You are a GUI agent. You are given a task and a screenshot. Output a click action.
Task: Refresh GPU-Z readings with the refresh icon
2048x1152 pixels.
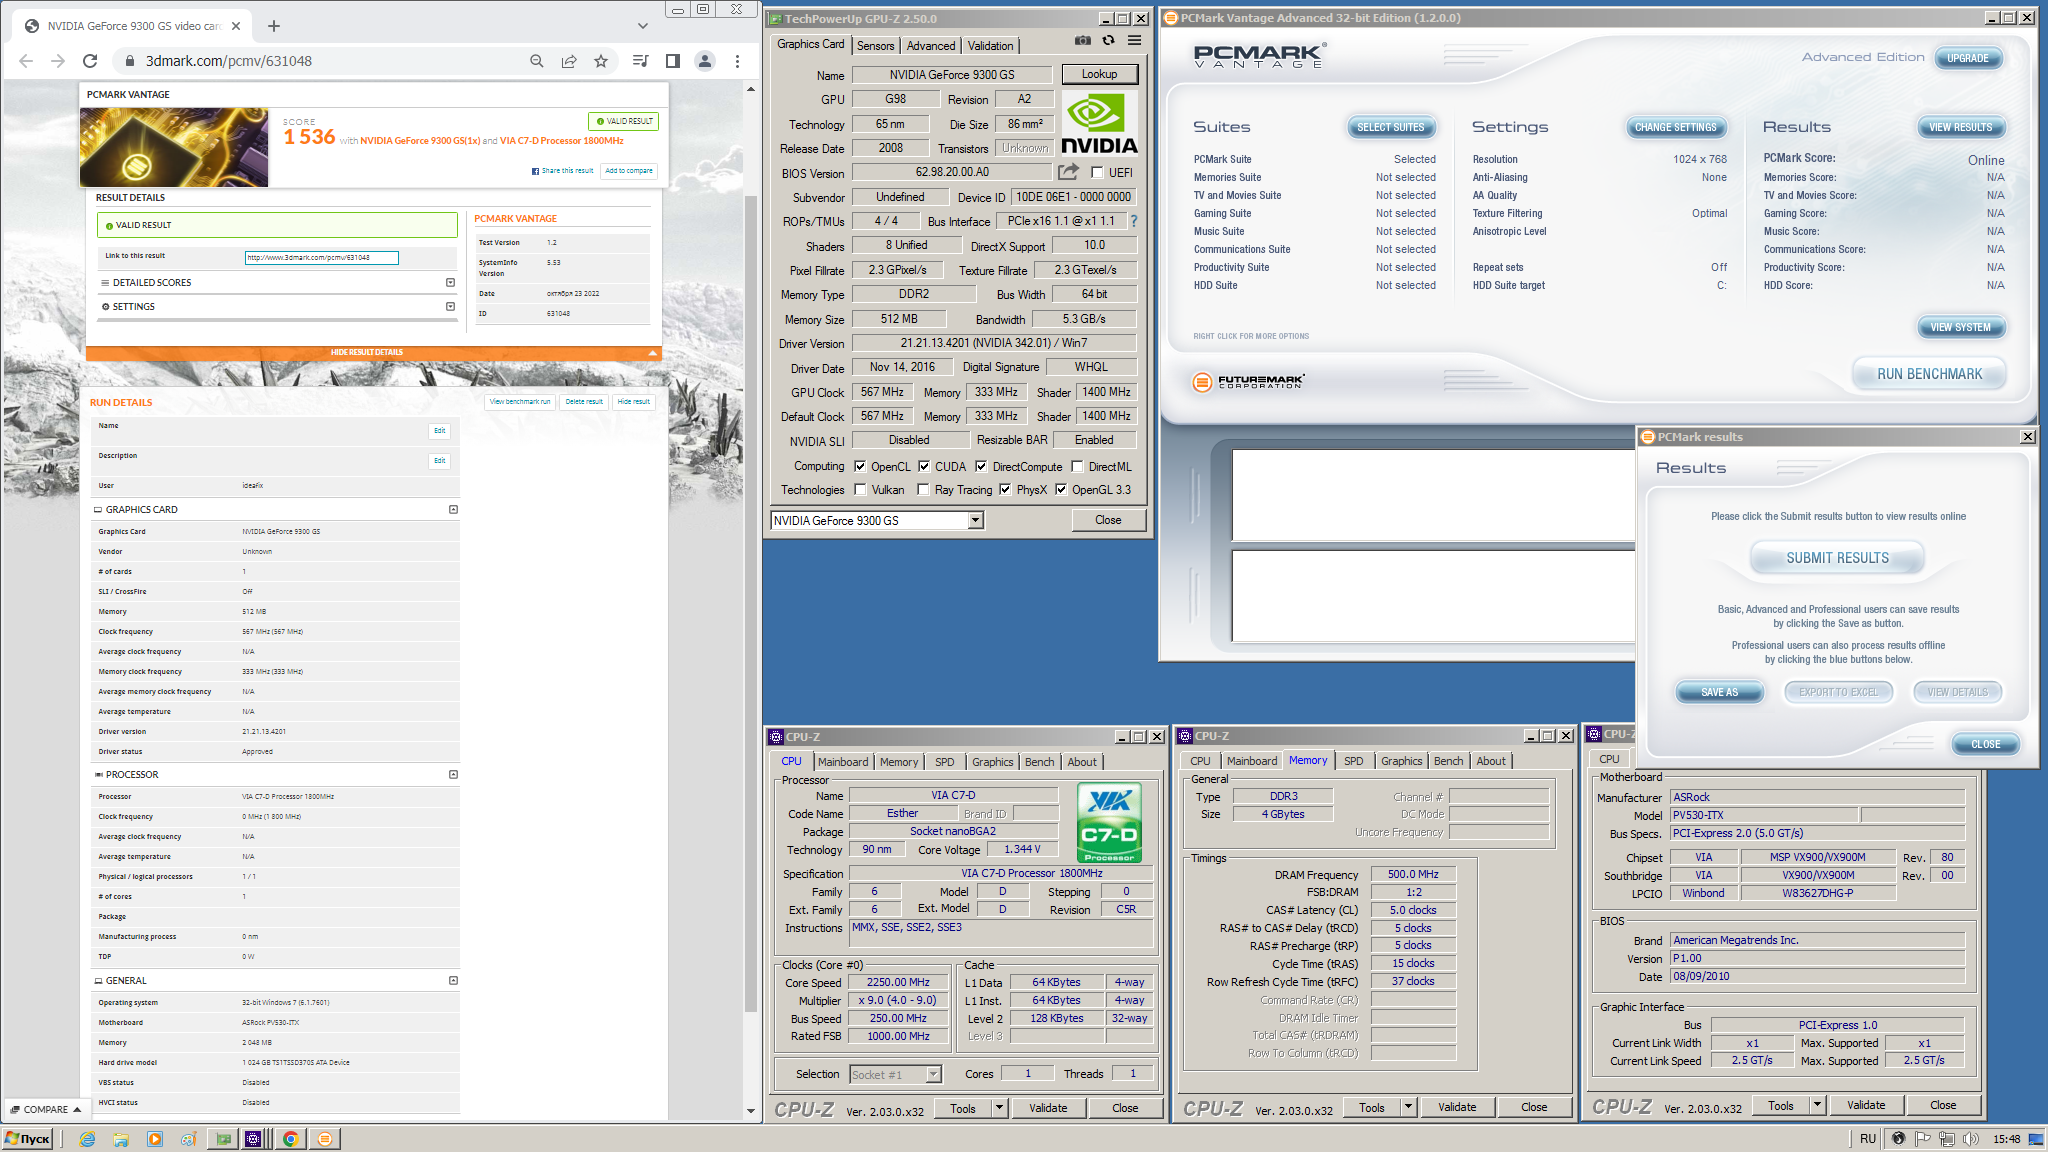(x=1108, y=41)
